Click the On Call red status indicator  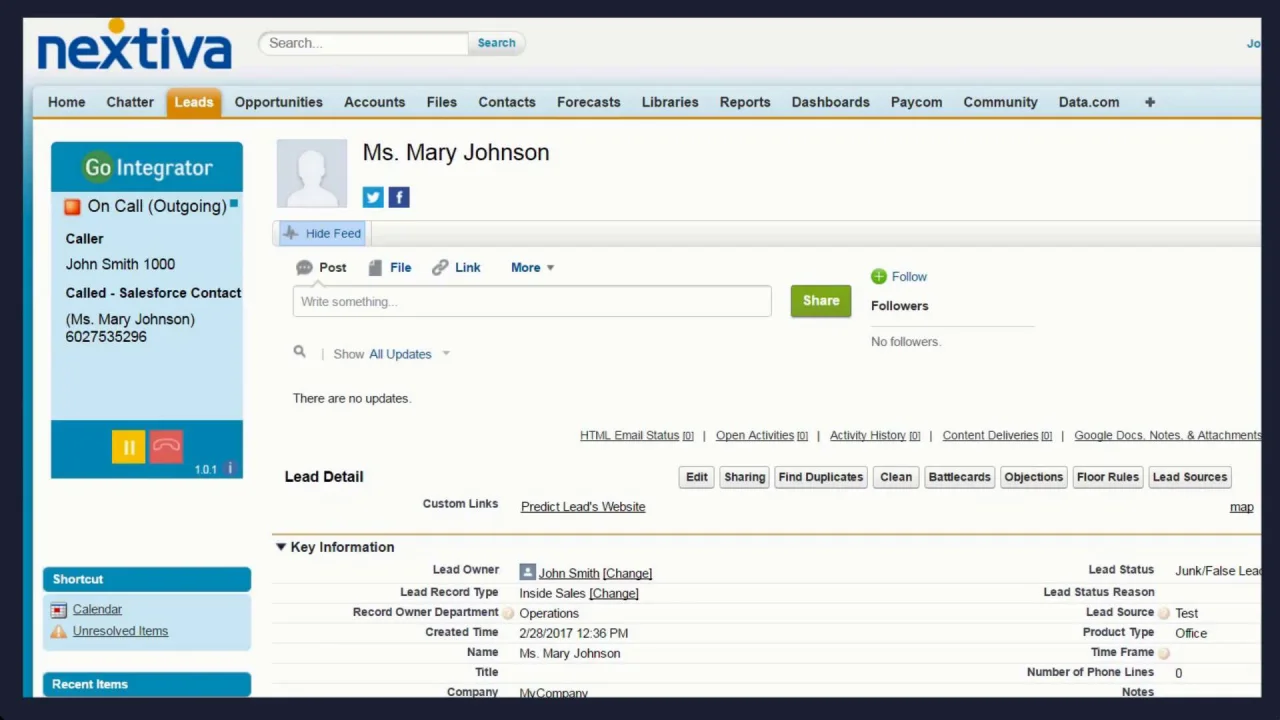point(72,207)
